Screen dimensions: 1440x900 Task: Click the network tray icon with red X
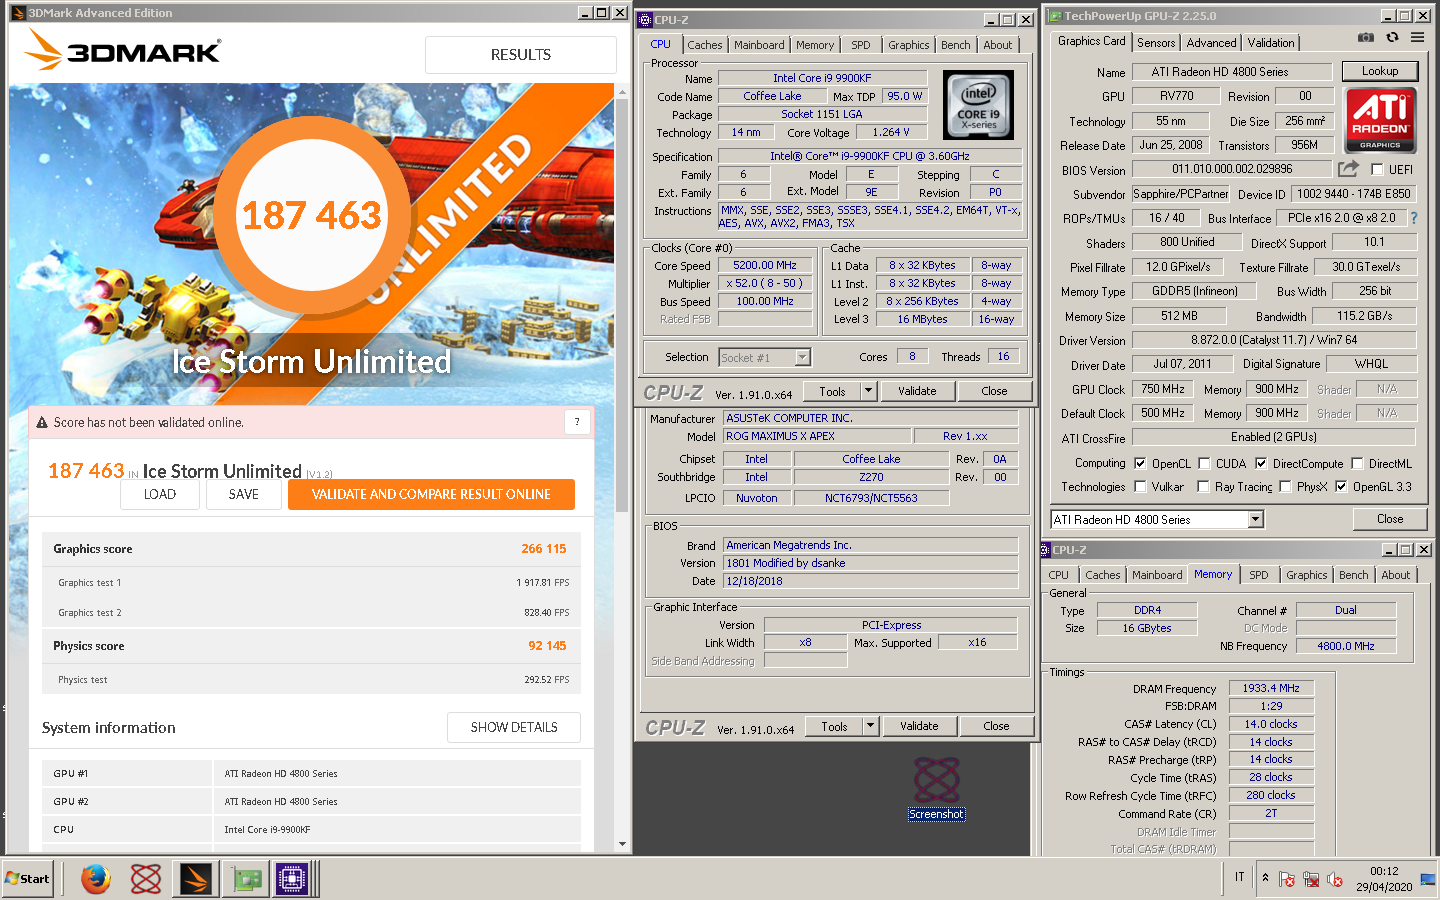1311,880
